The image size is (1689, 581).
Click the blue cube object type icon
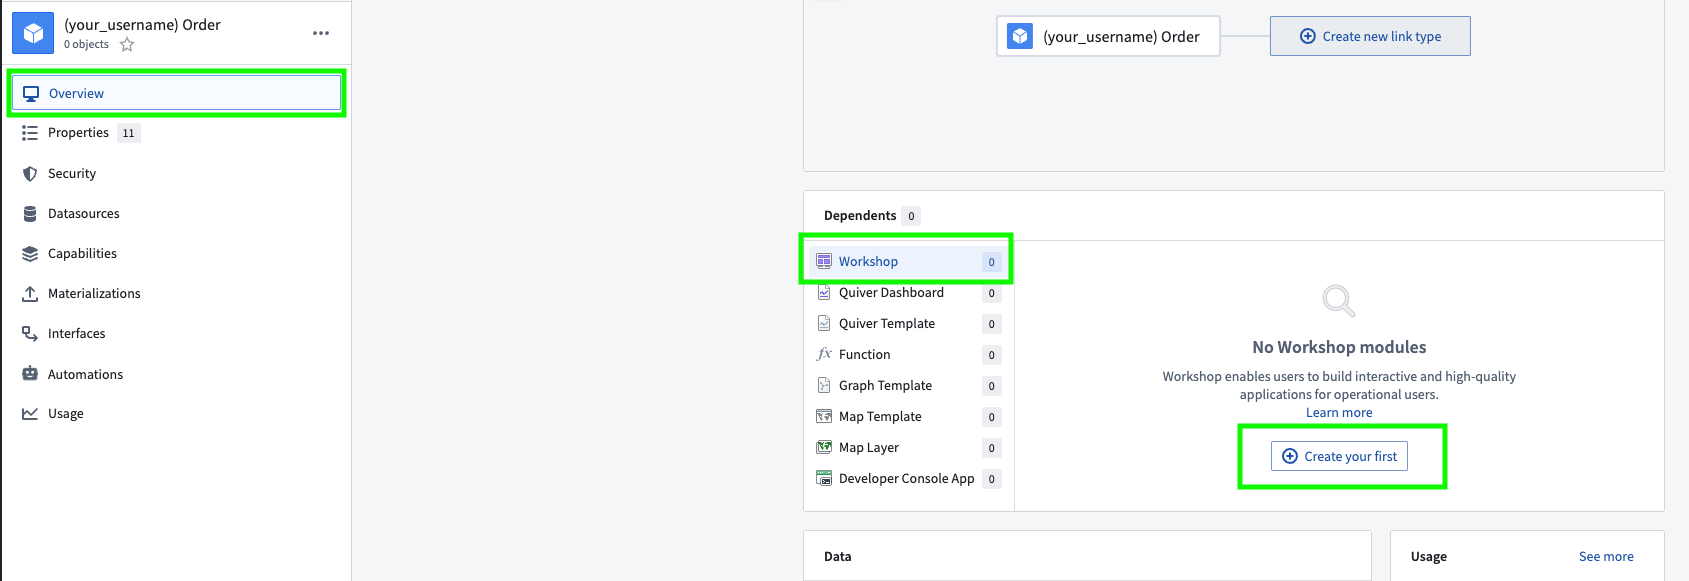pyautogui.click(x=33, y=33)
